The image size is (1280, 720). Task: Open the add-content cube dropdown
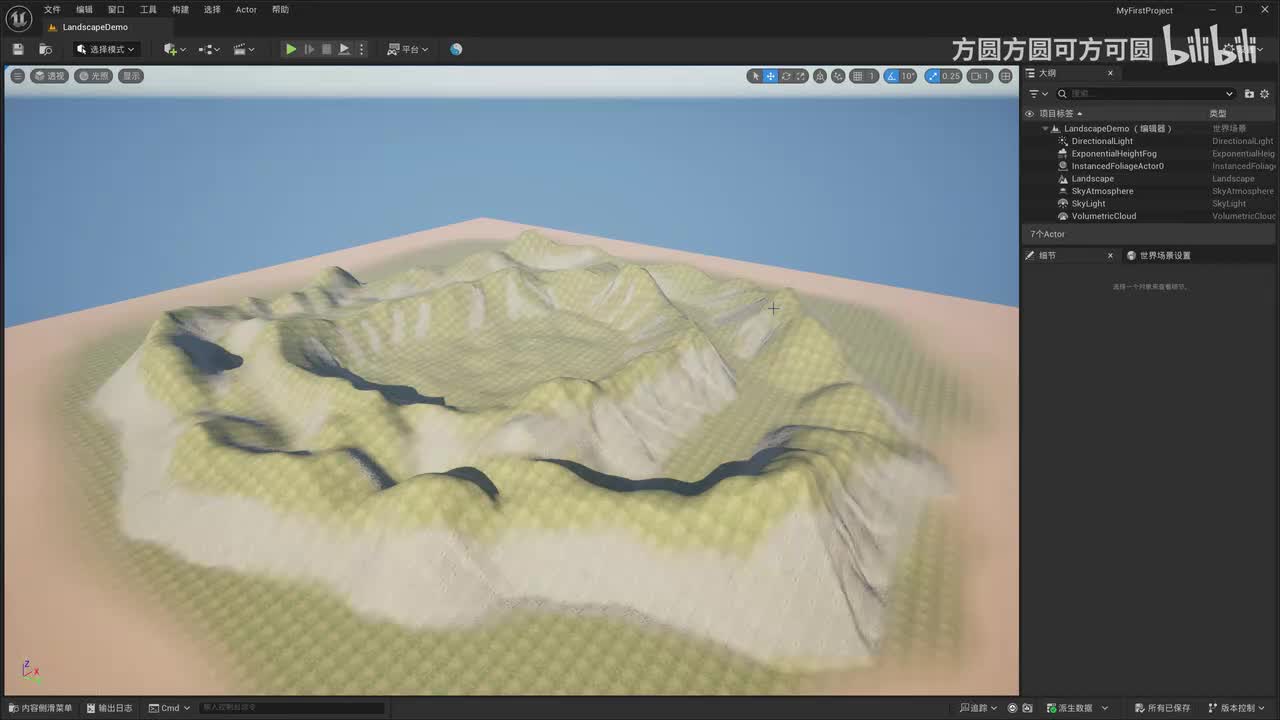click(x=175, y=49)
